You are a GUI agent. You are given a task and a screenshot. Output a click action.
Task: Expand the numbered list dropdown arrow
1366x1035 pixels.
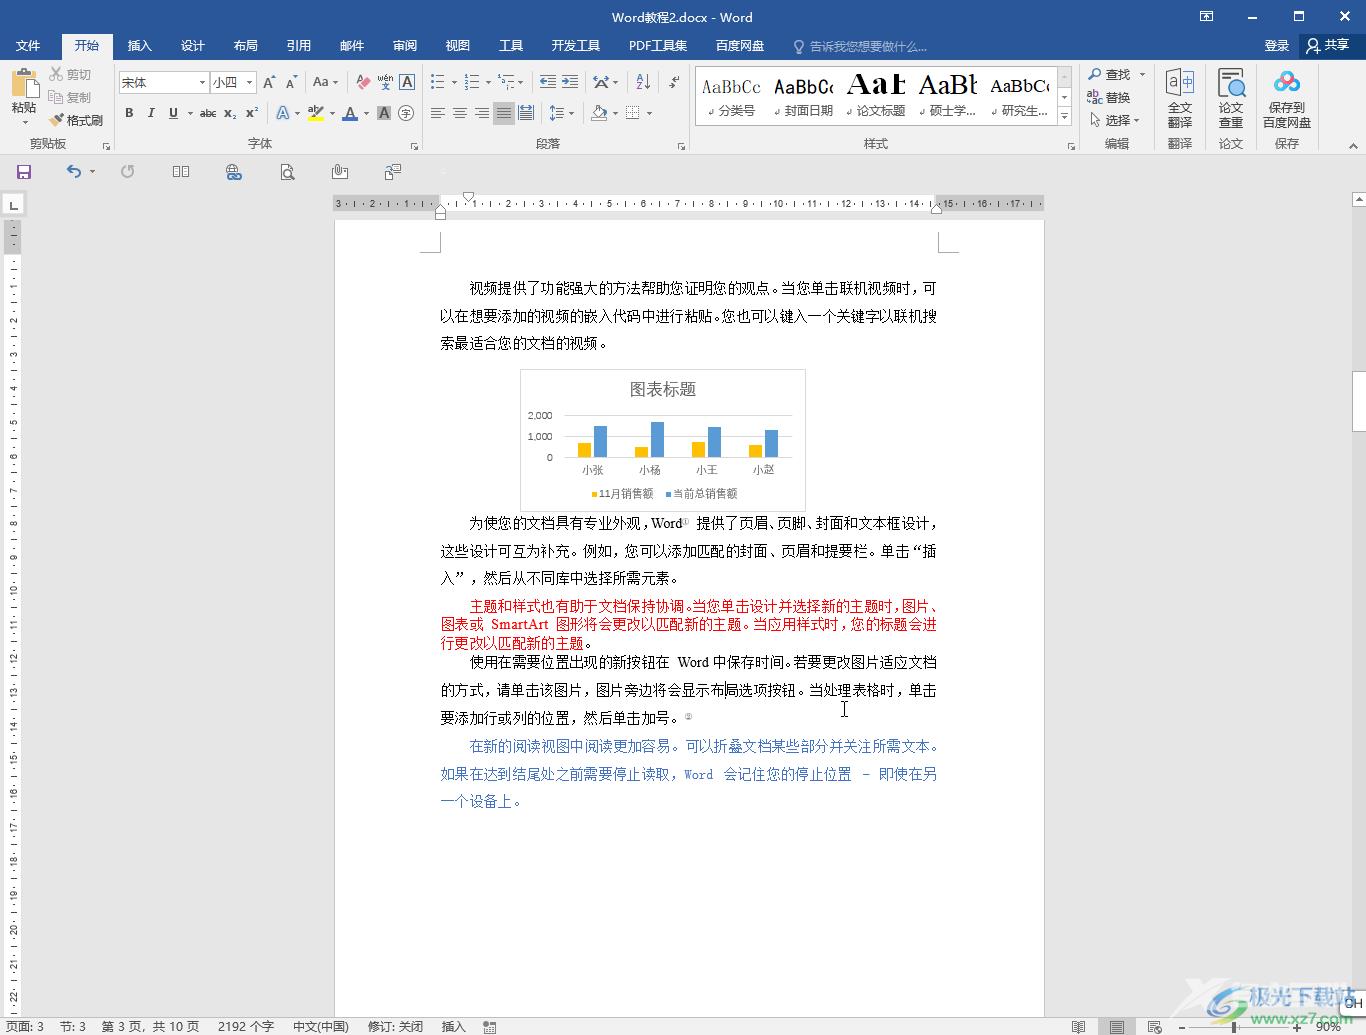(488, 83)
